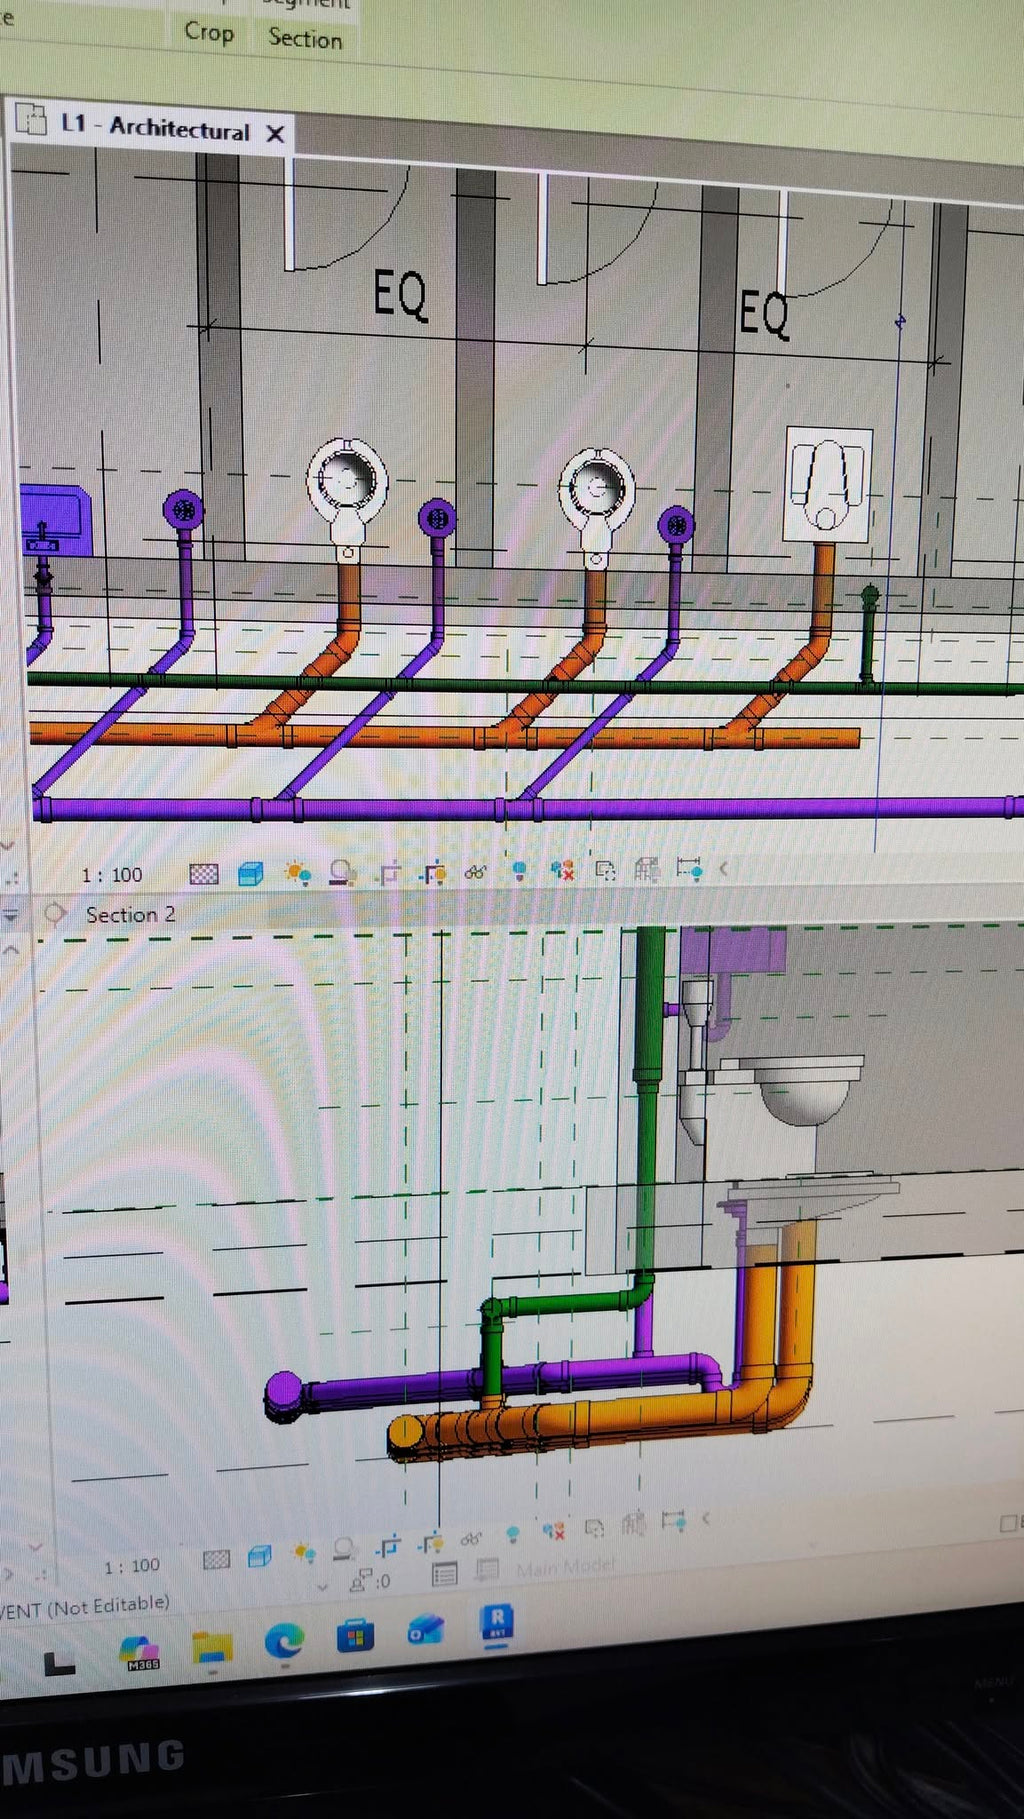Open the Design Options icon in status bar

444,1574
